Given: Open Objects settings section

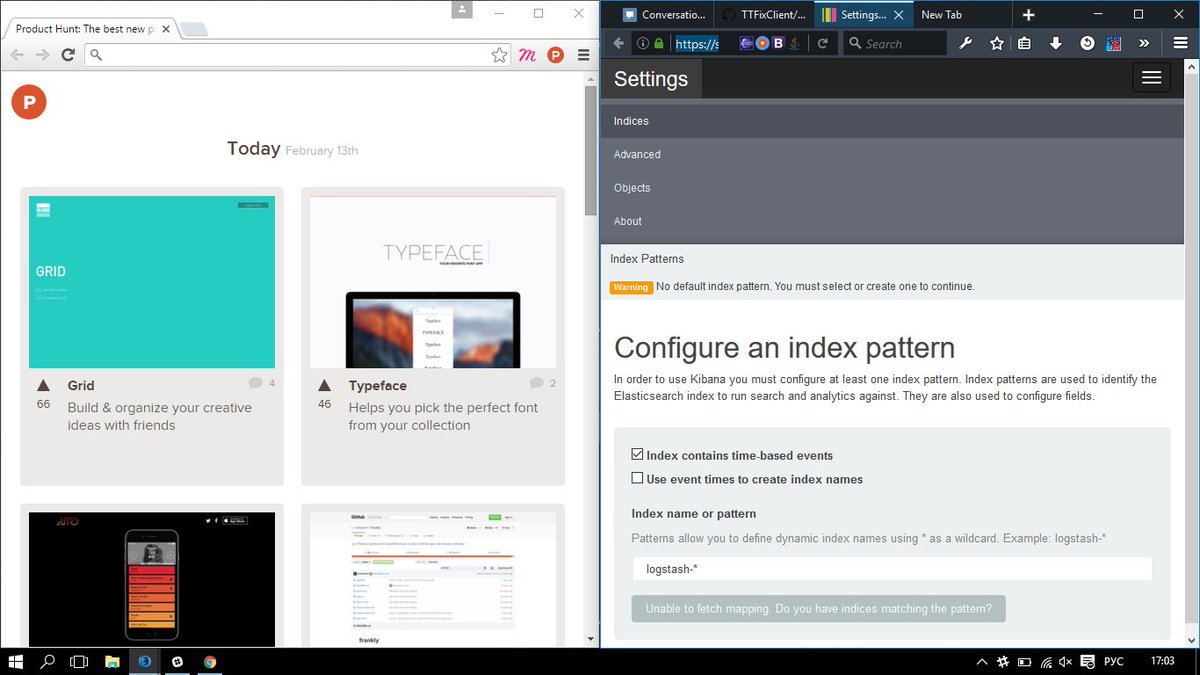Looking at the screenshot, I should click(892, 188).
